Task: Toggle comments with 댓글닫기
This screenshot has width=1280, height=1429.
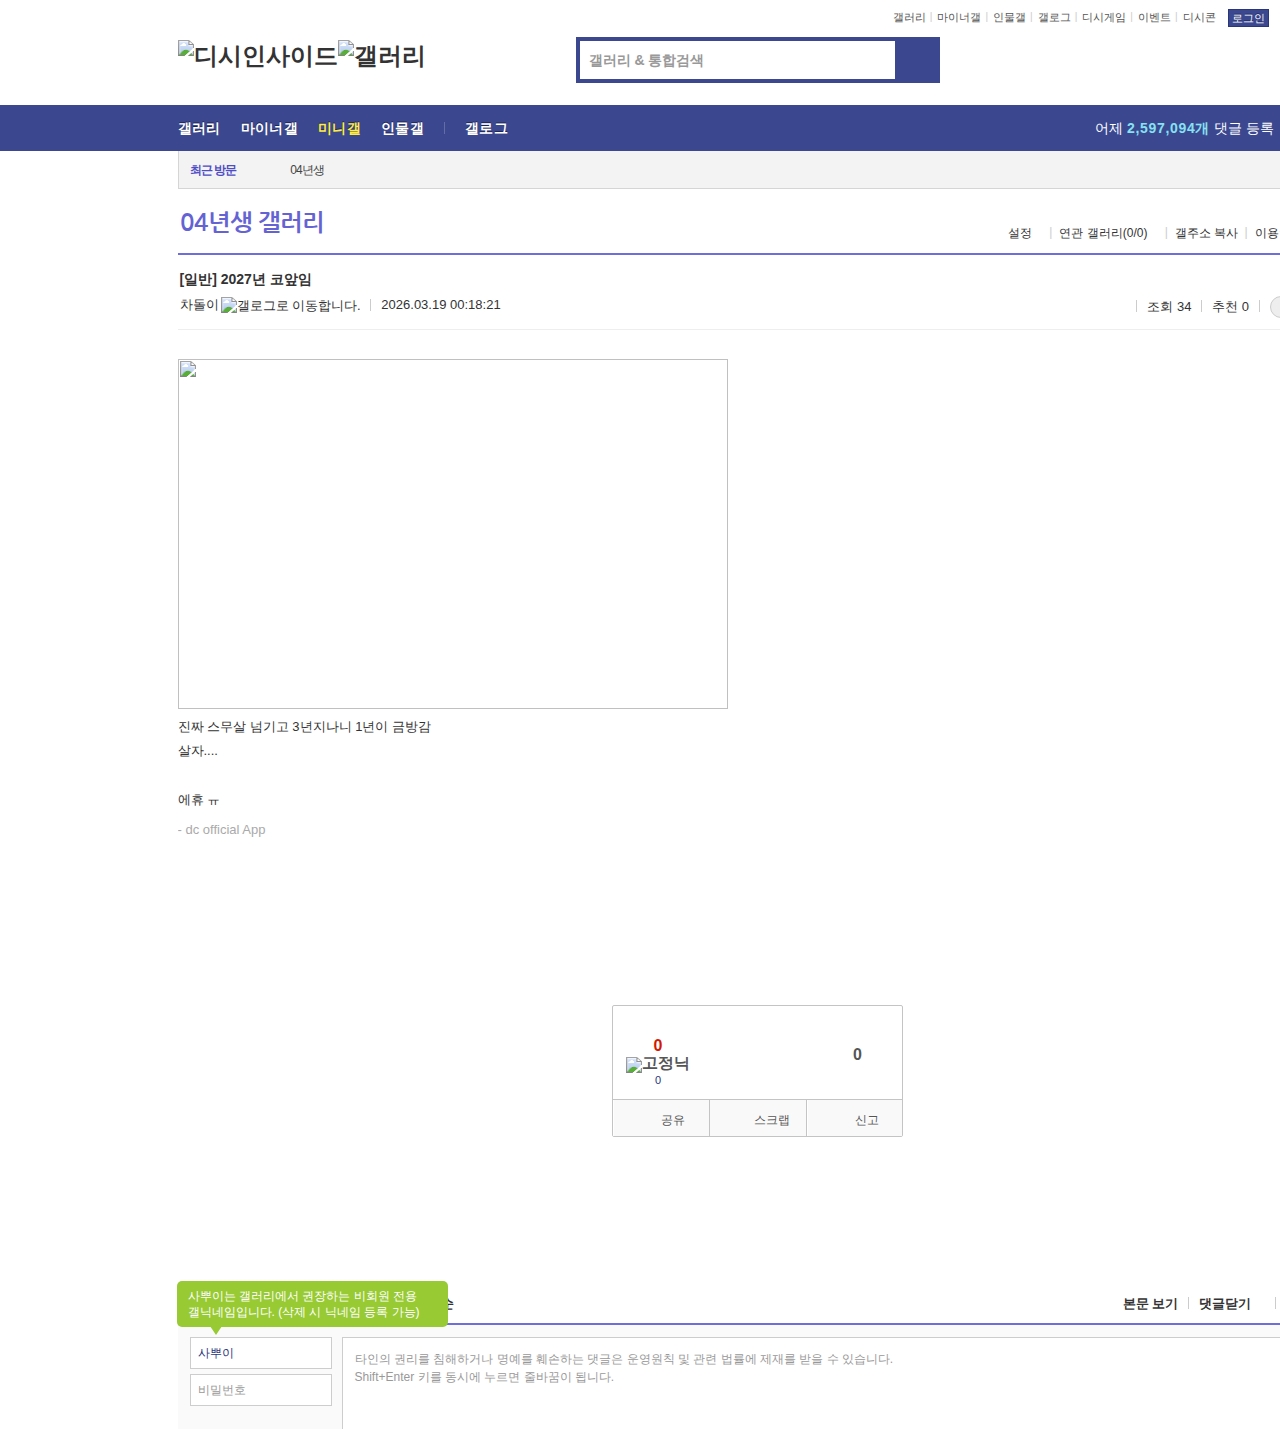Action: 1224,1304
